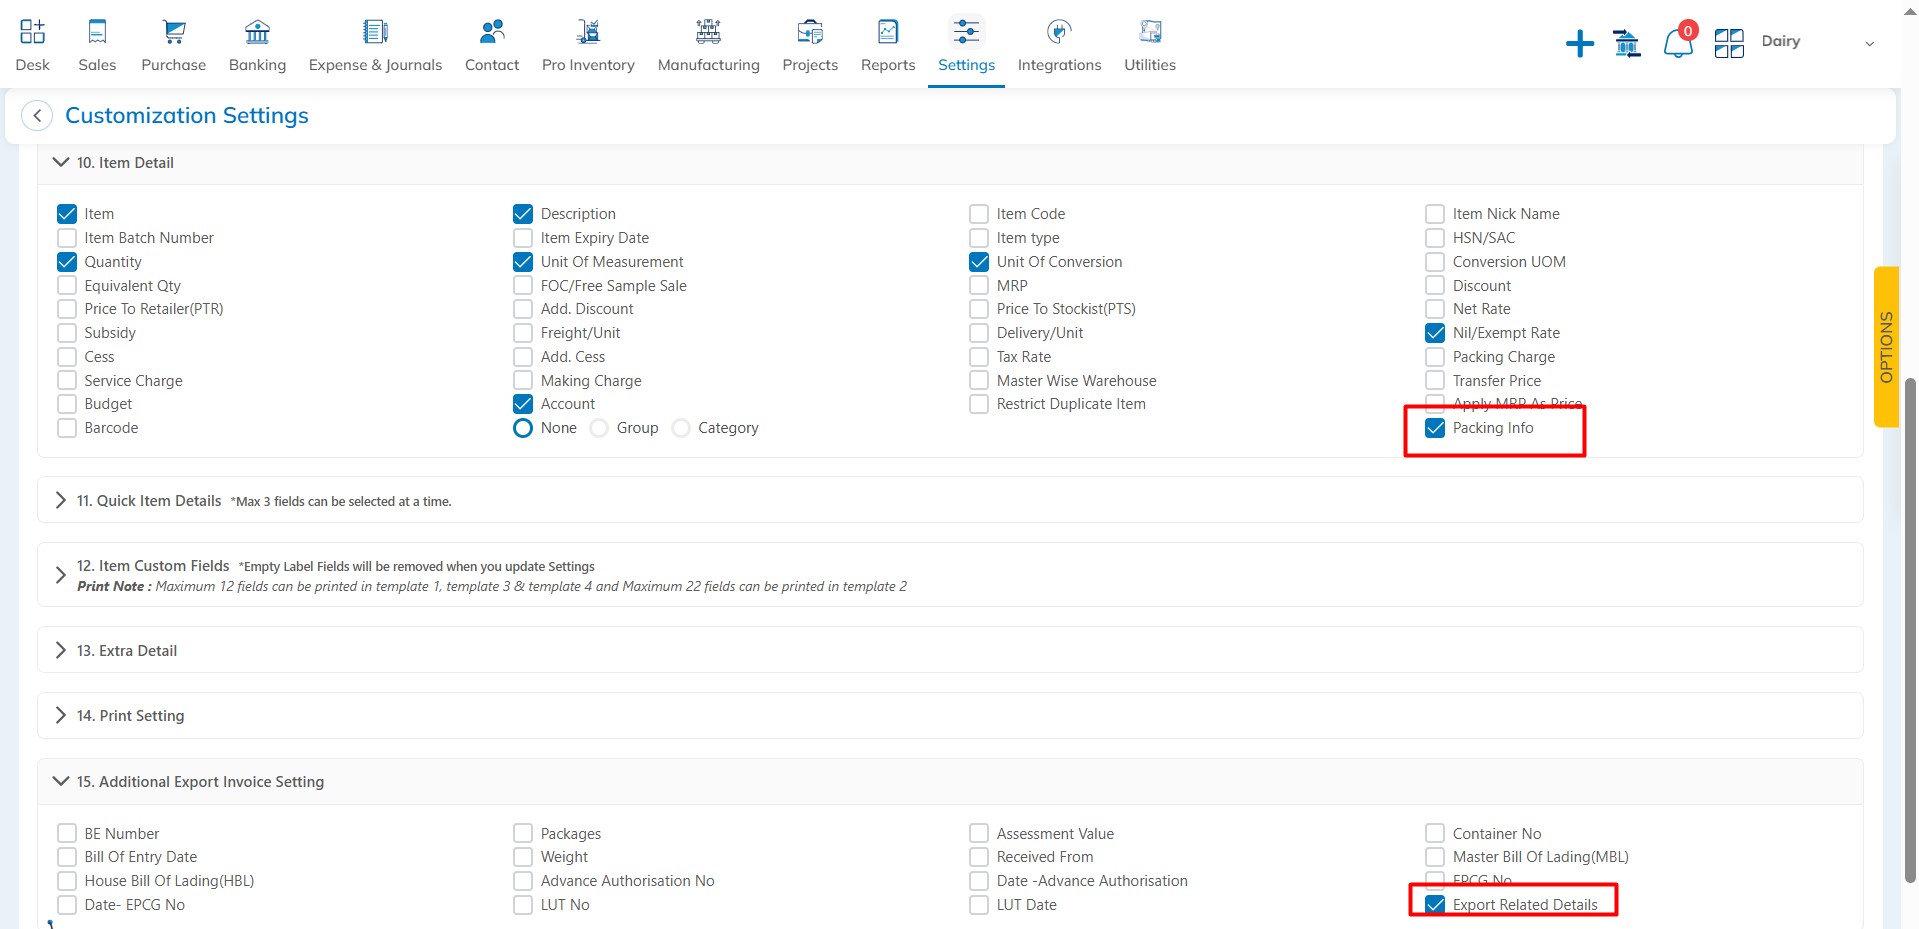Click the bank building icon in header
The height and width of the screenshot is (929, 1919).
1627,43
